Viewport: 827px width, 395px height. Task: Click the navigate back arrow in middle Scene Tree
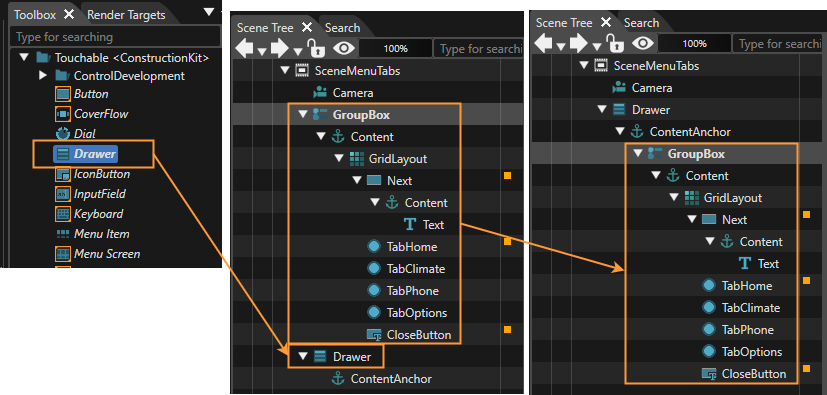coord(244,49)
